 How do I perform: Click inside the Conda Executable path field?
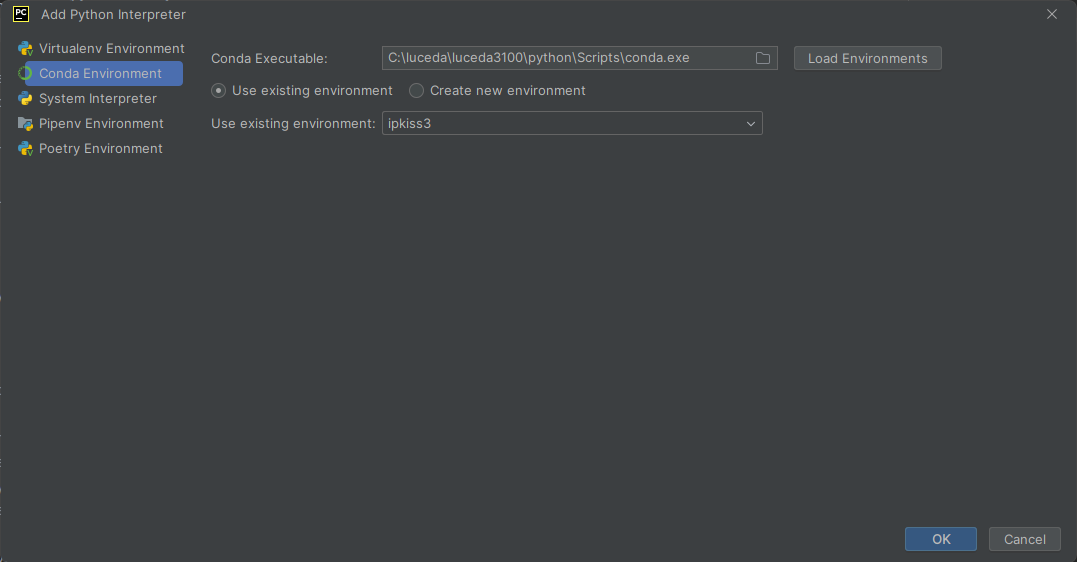click(565, 58)
